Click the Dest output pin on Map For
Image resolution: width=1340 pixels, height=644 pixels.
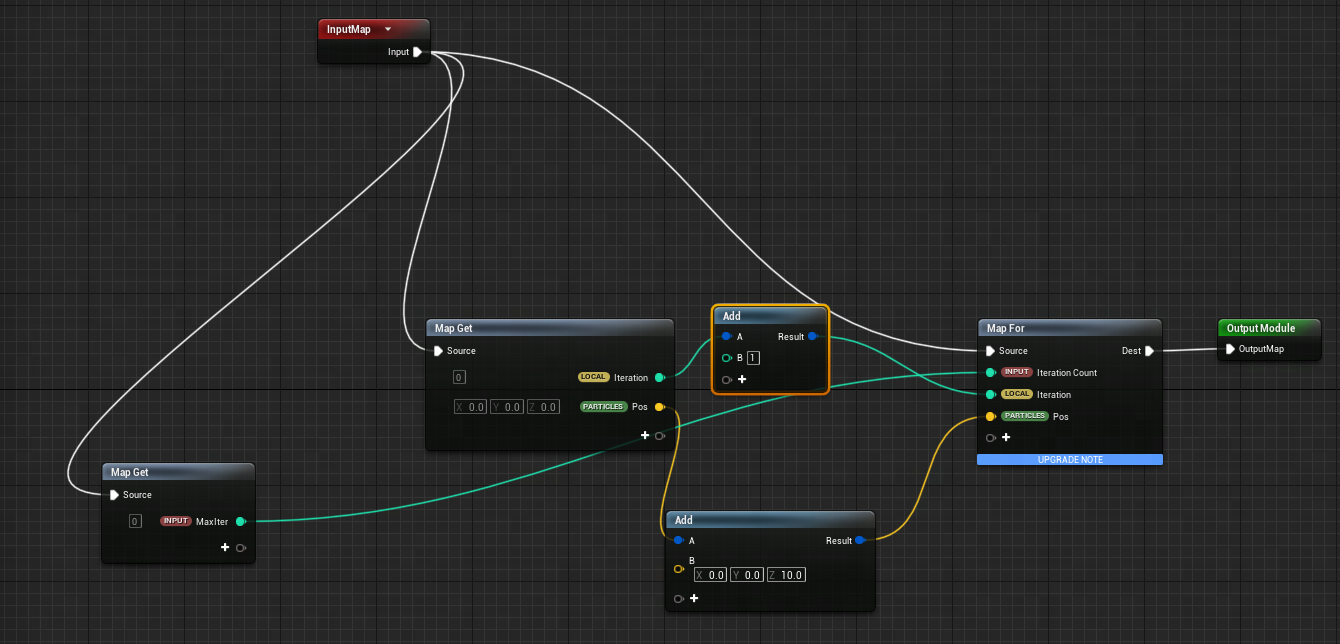1149,351
